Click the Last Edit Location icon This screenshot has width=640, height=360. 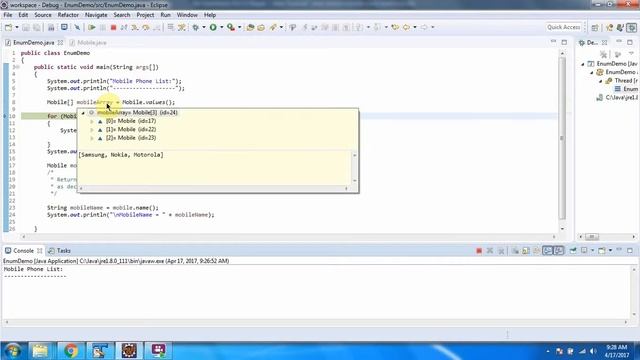click(x=395, y=27)
